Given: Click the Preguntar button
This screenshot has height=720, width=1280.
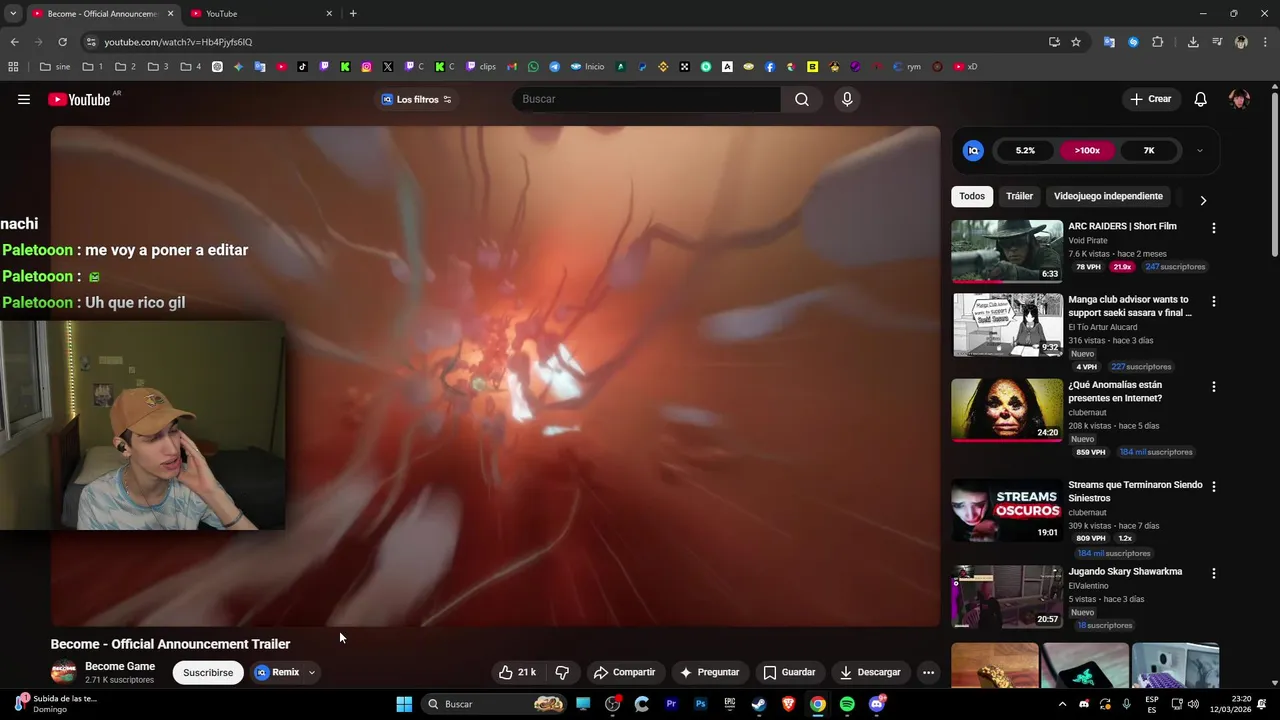Looking at the screenshot, I should [x=709, y=672].
